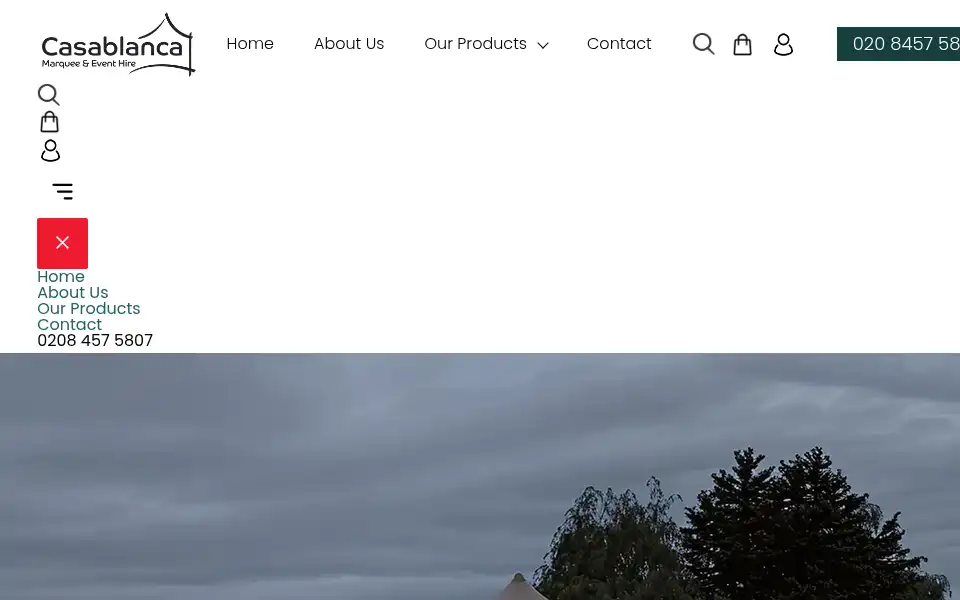
Task: Call the 020 8457 phone button
Action: click(898, 44)
